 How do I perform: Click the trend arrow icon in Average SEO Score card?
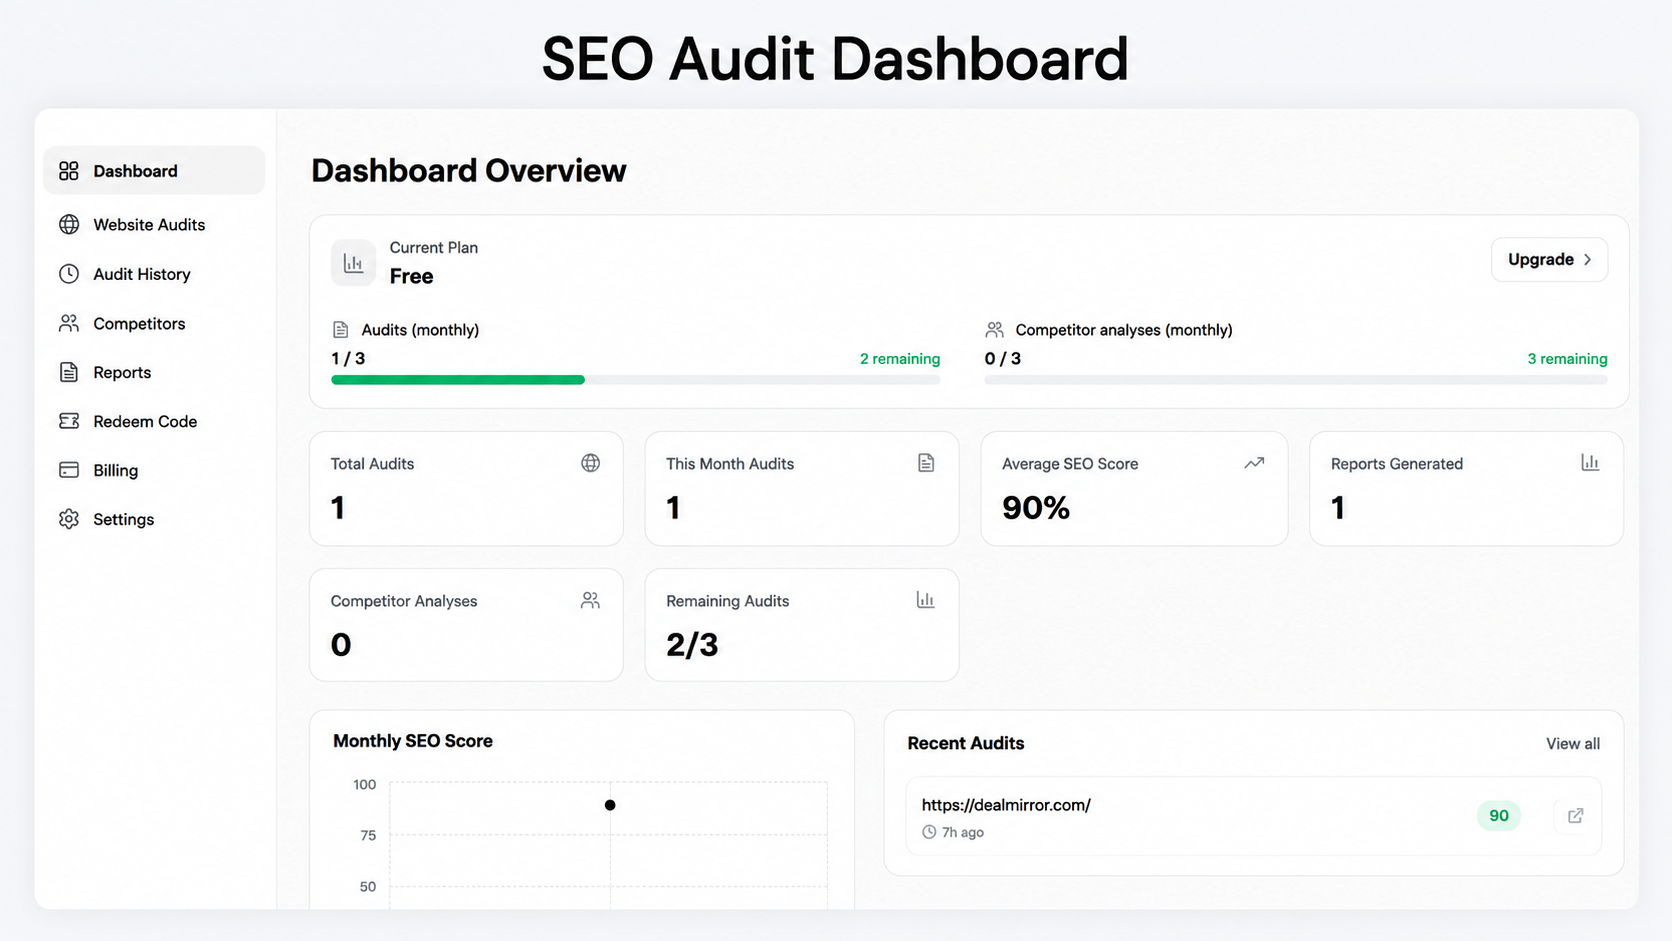point(1254,462)
